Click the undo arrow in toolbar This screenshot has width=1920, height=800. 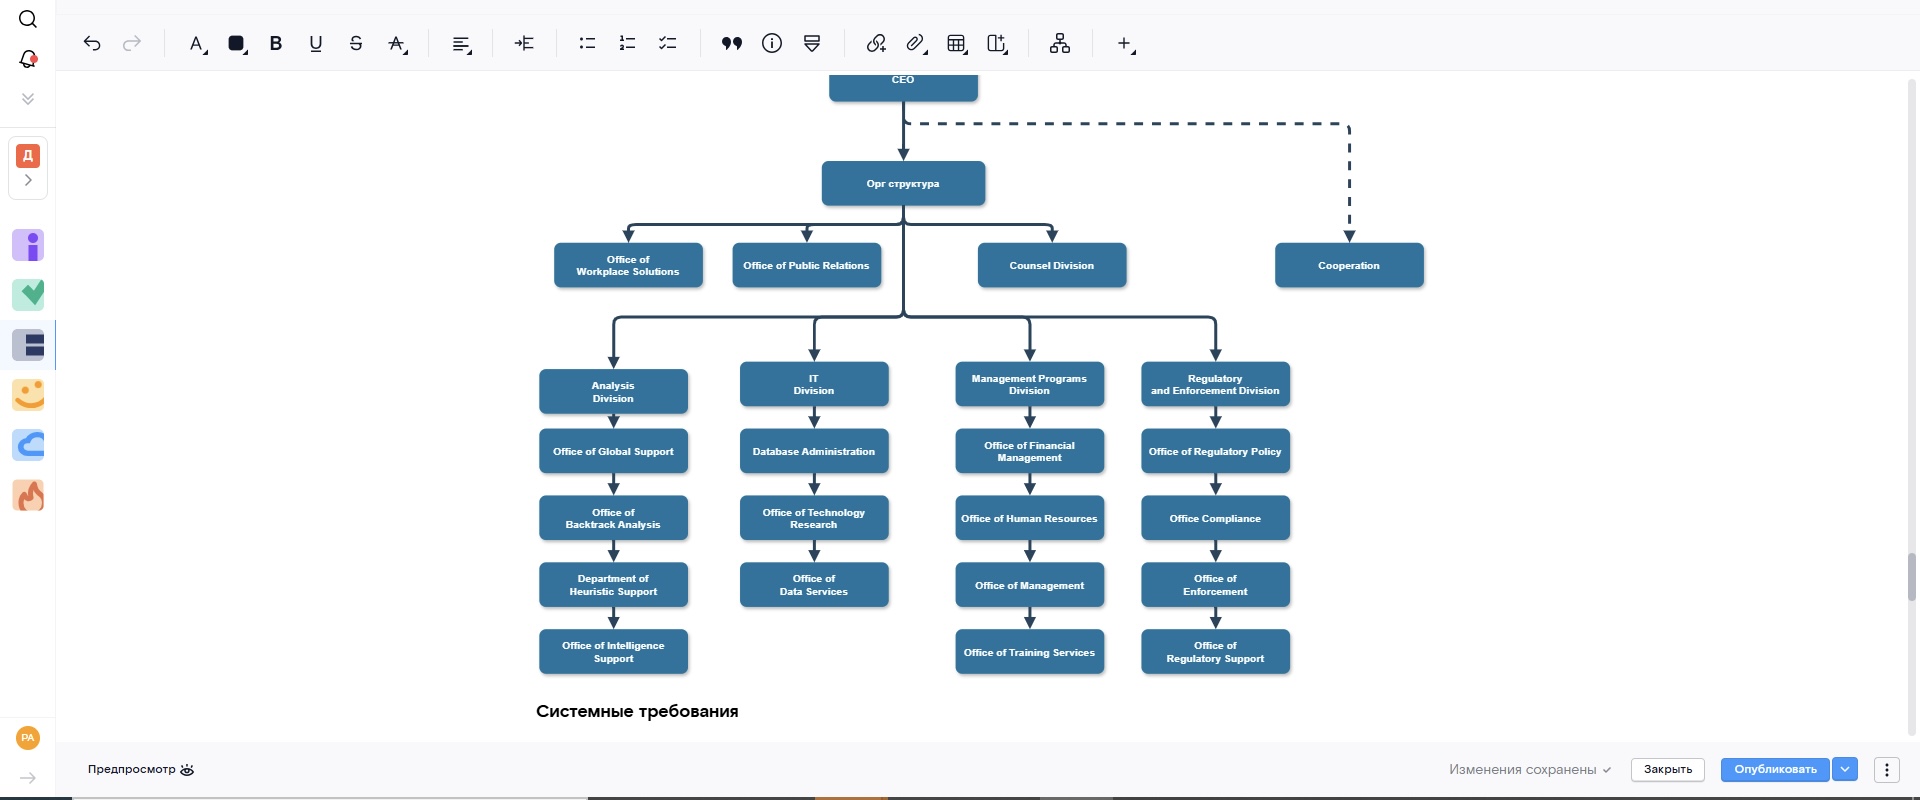[x=92, y=43]
